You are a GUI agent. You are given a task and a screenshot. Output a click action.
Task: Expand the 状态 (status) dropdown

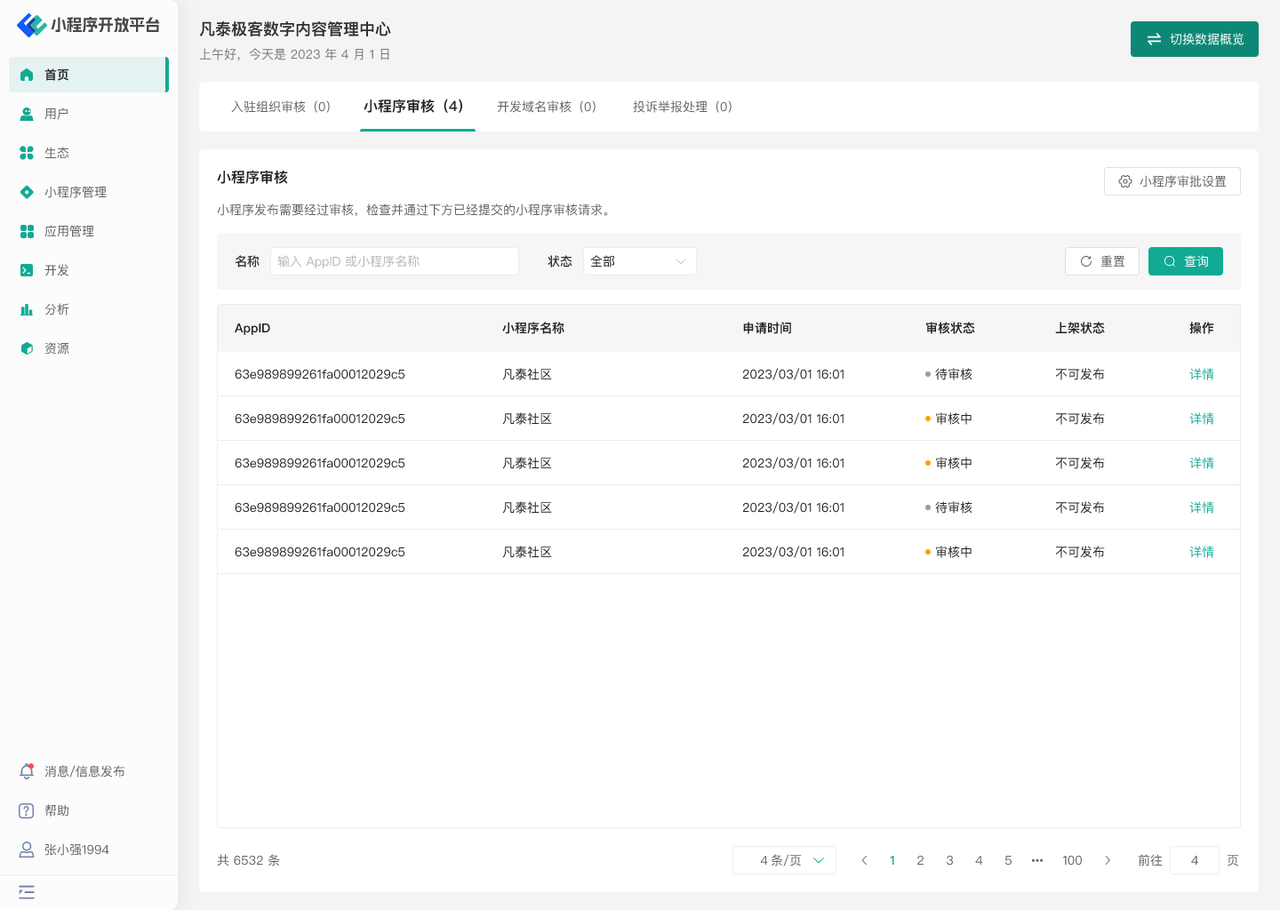tap(639, 261)
